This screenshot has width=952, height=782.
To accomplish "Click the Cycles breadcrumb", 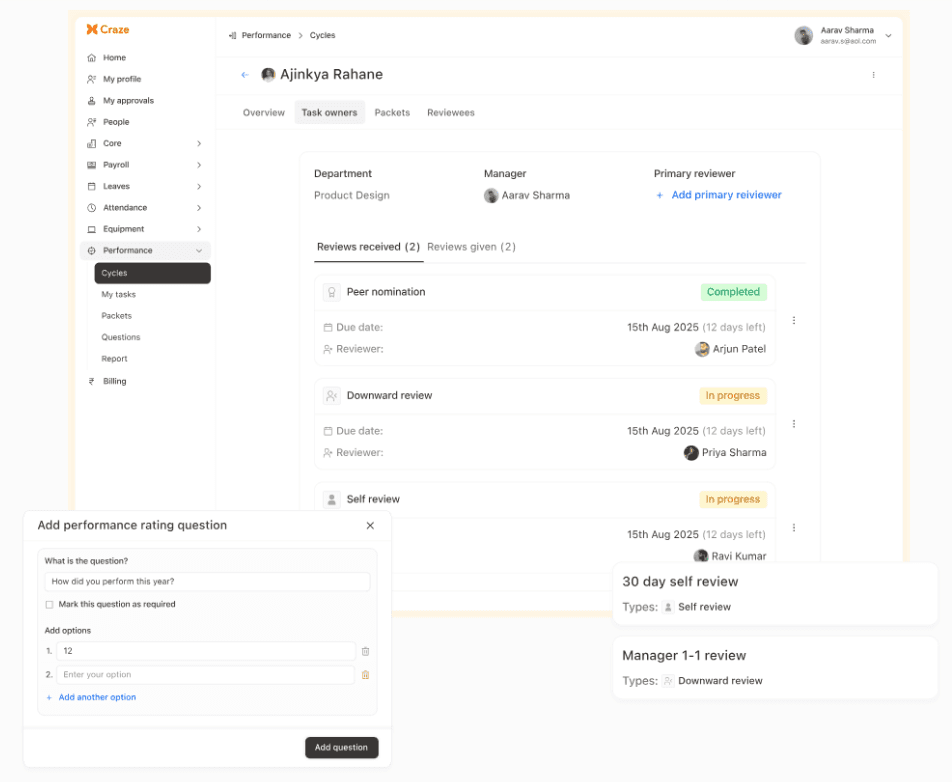I will (322, 35).
